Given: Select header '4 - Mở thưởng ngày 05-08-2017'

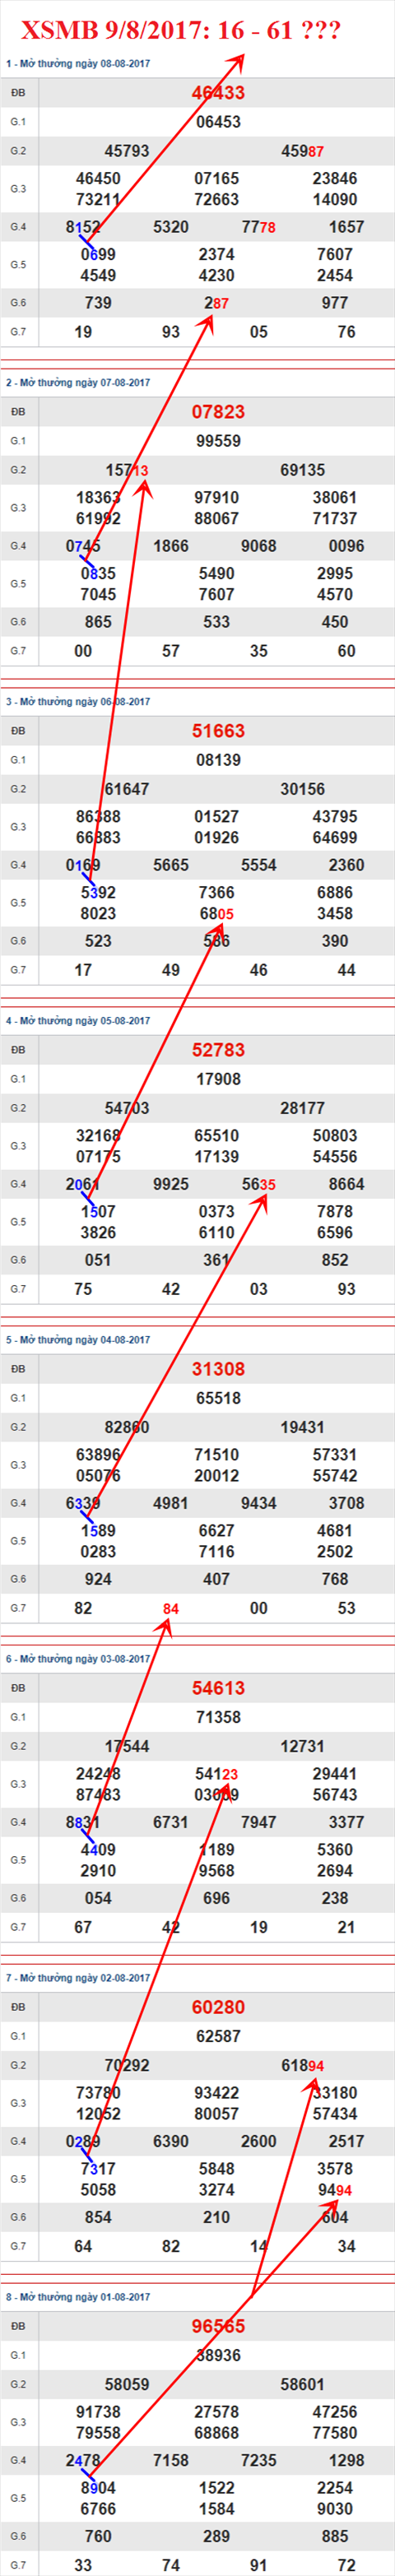Looking at the screenshot, I should pos(78,1021).
